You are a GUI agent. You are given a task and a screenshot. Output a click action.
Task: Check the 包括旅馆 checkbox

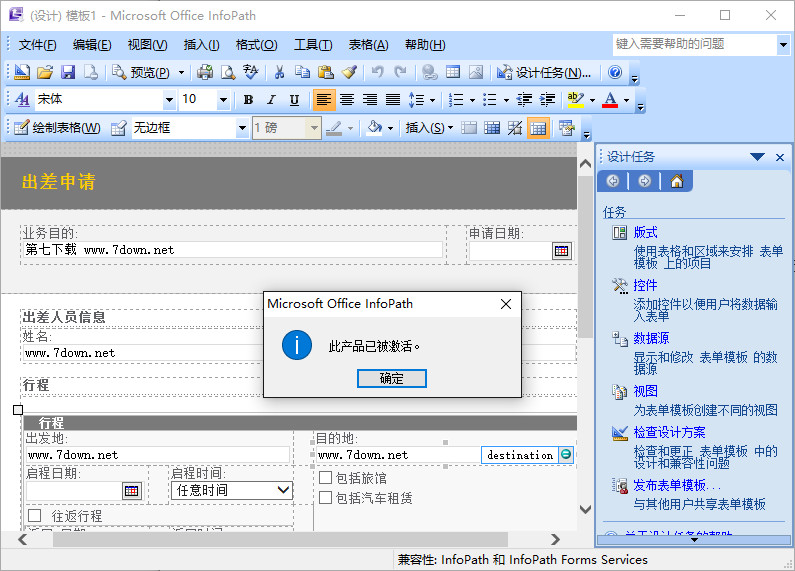point(326,478)
